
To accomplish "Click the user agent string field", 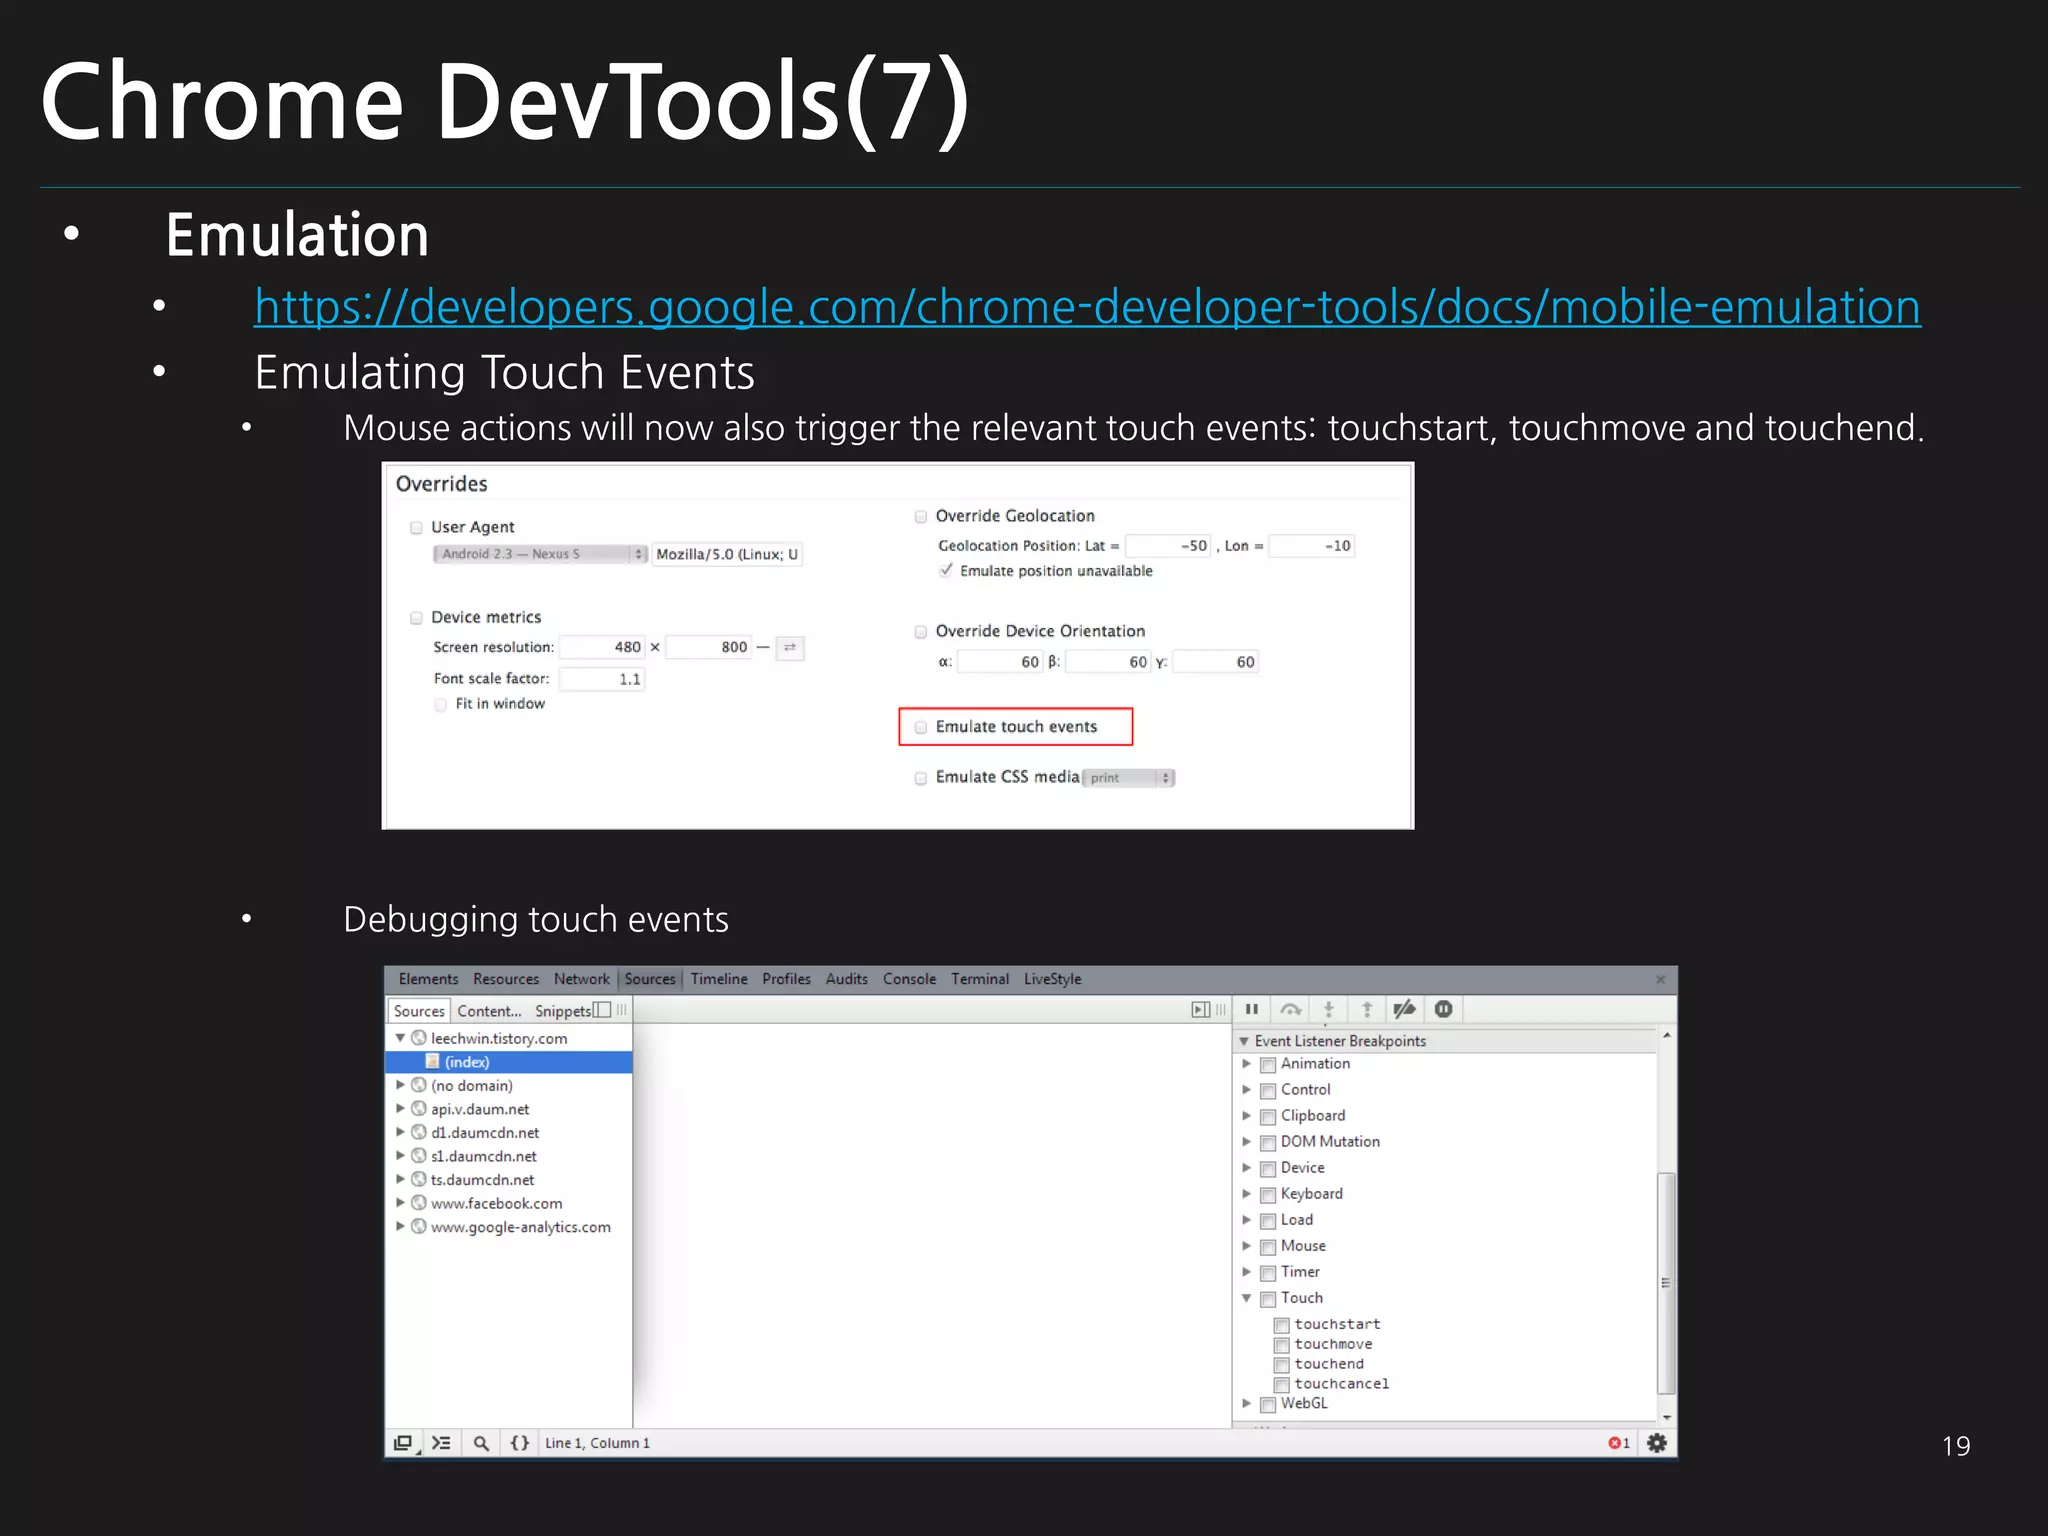I will [x=727, y=554].
